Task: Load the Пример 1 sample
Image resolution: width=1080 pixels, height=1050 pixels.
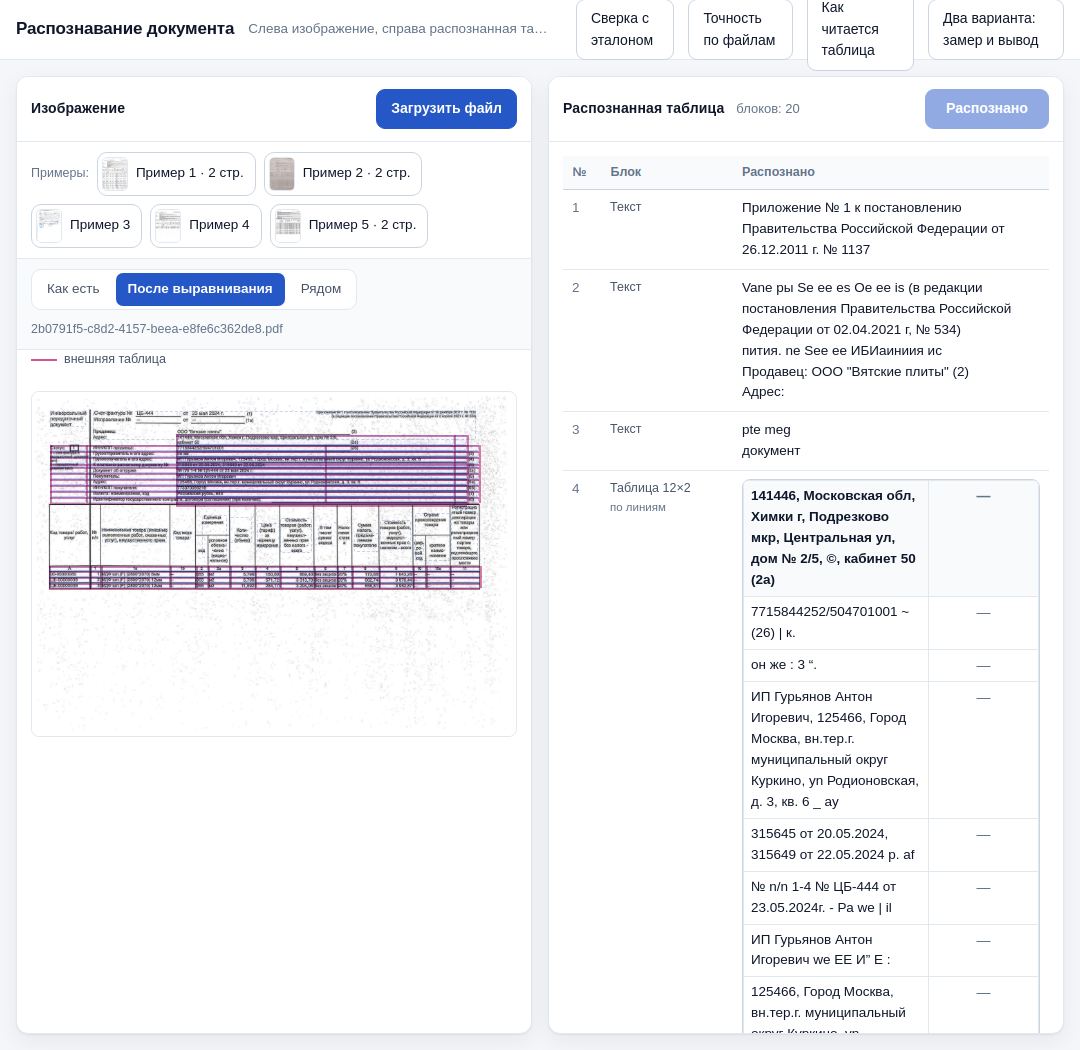Action: click(176, 174)
